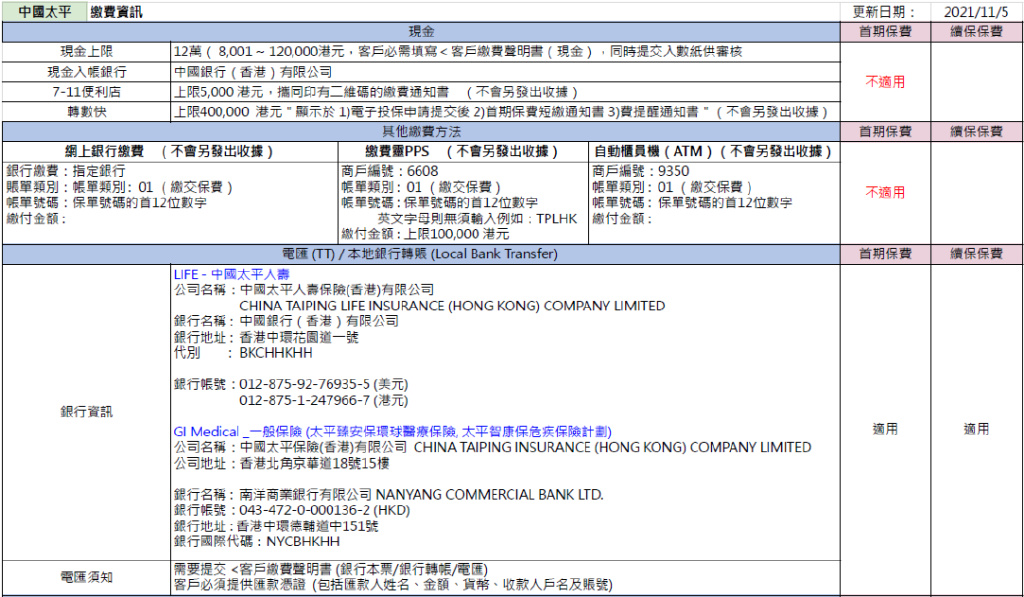Viewport: 1024px width, 597px height.
Task: Select the 商戶編號：9350 line
Action: 640,171
